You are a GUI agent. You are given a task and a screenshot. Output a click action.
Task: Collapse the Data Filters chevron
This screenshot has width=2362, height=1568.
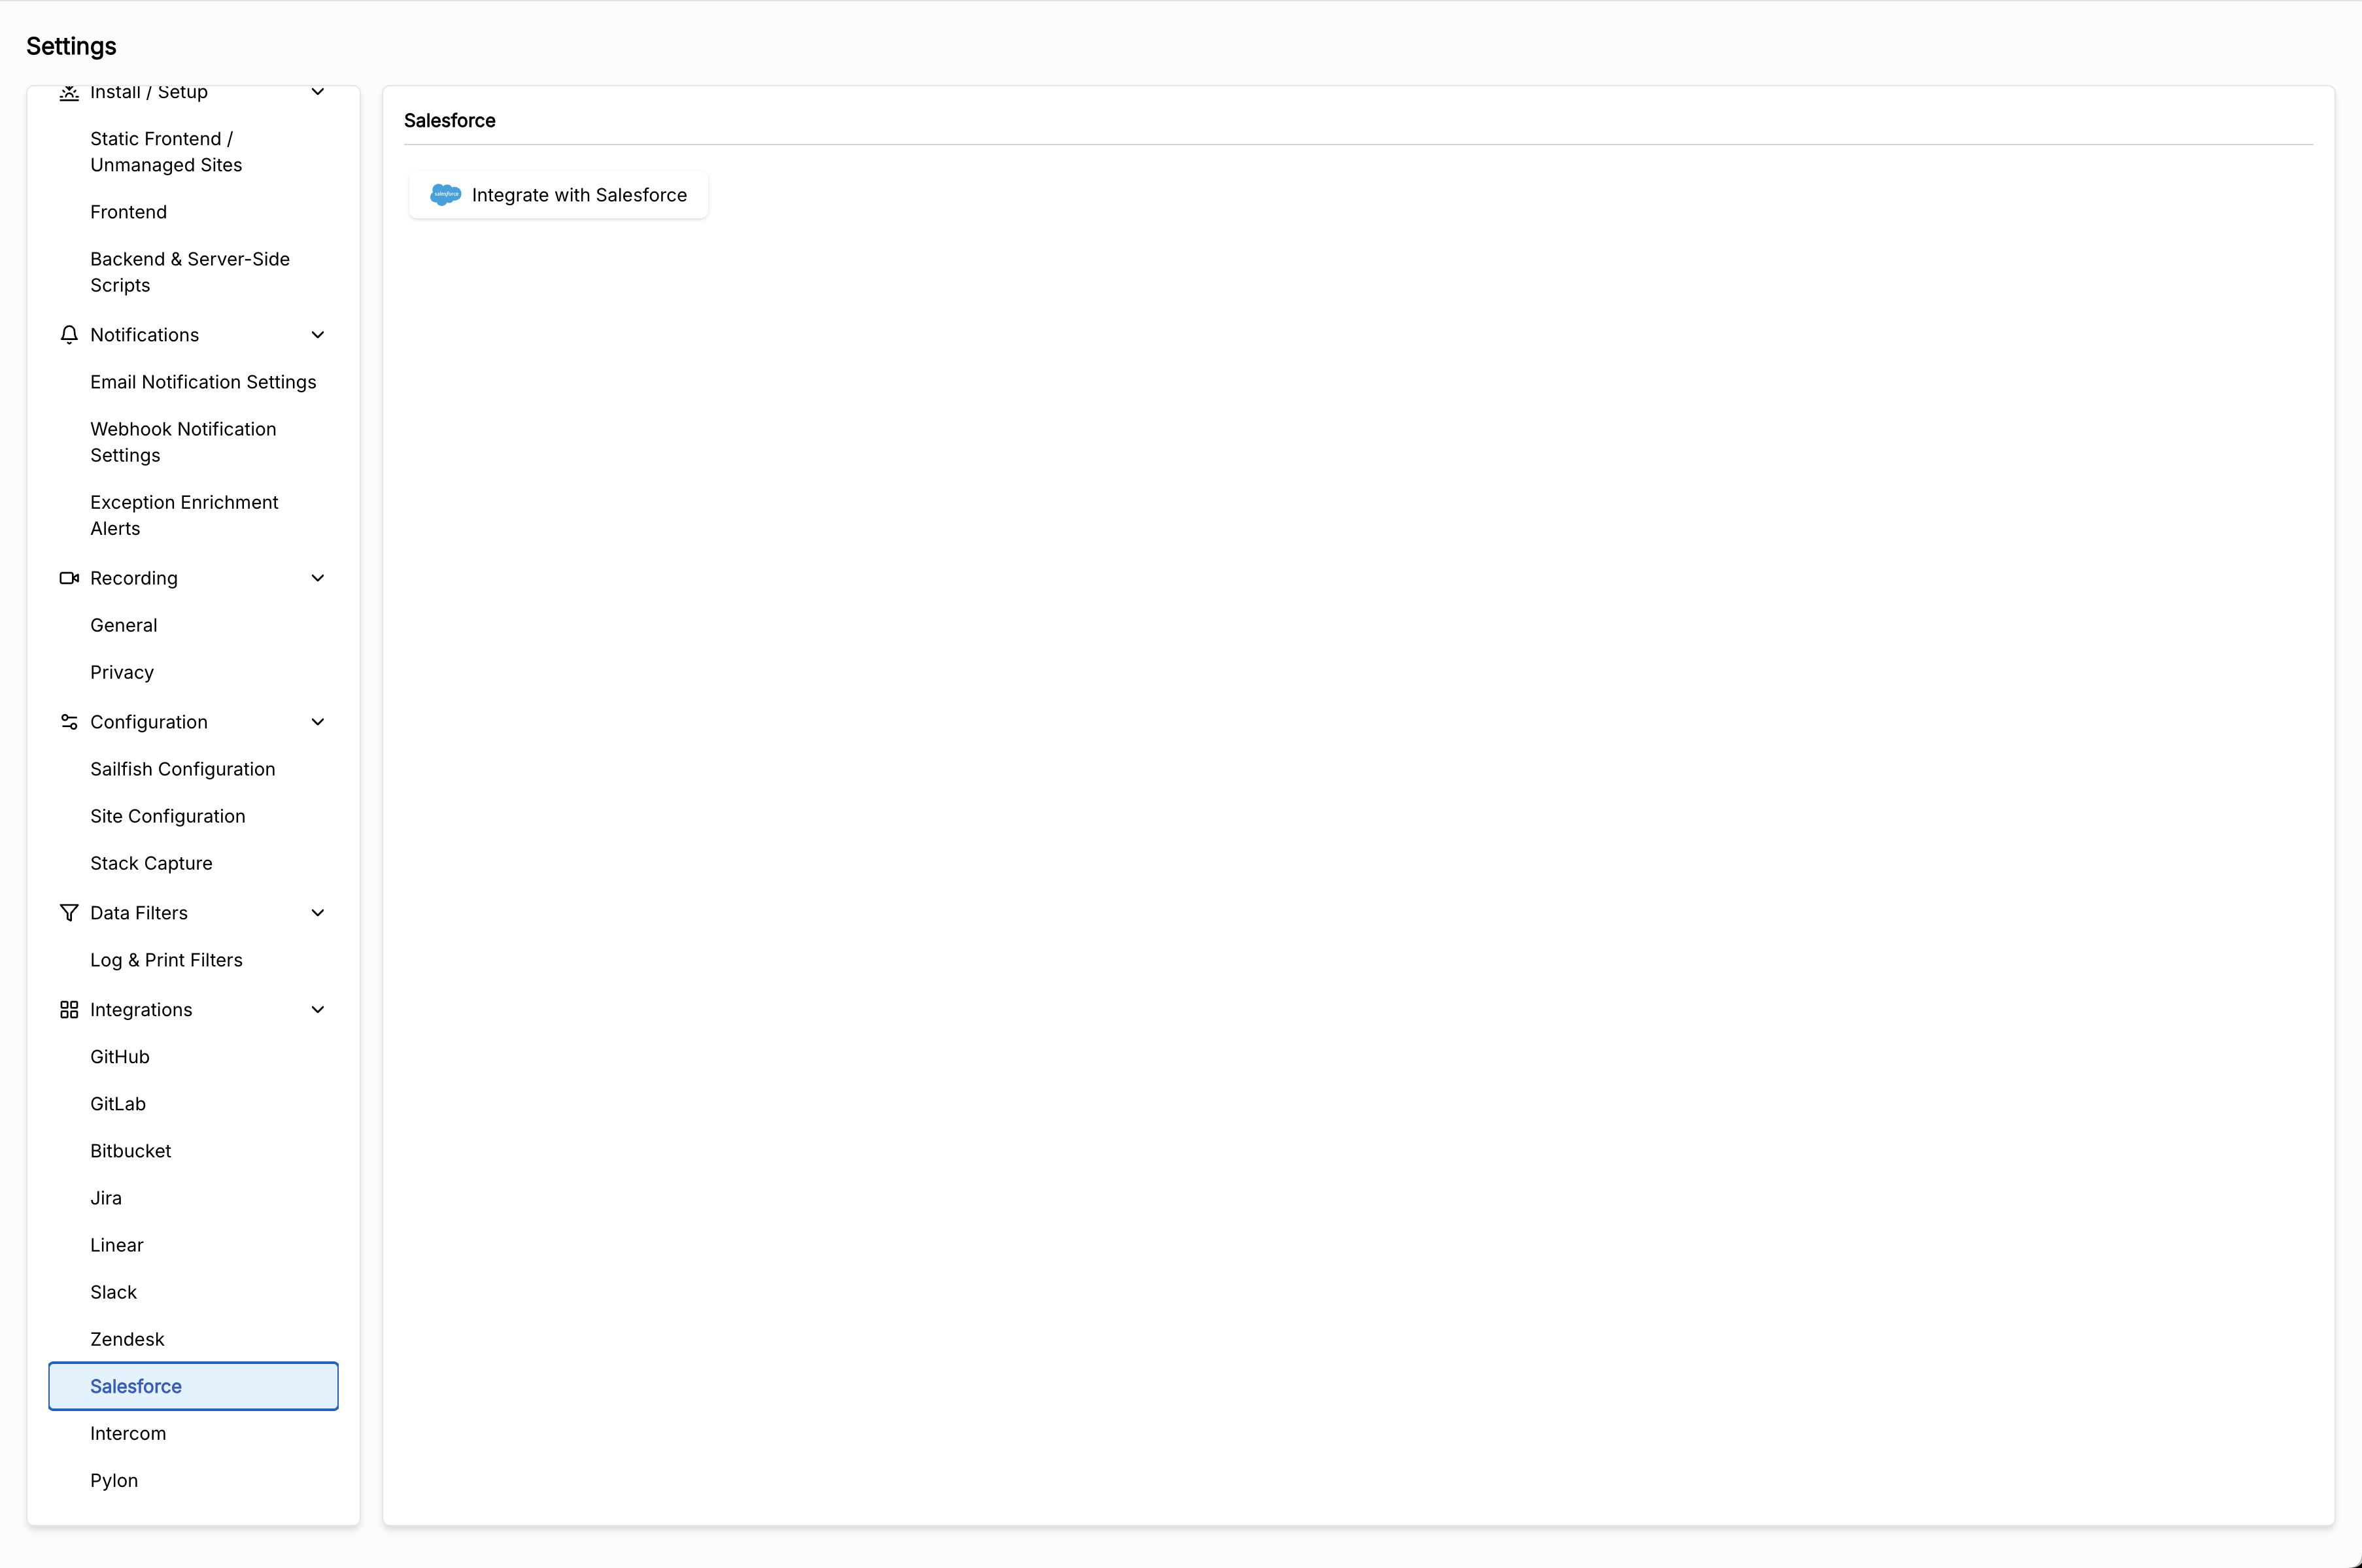pyautogui.click(x=318, y=913)
